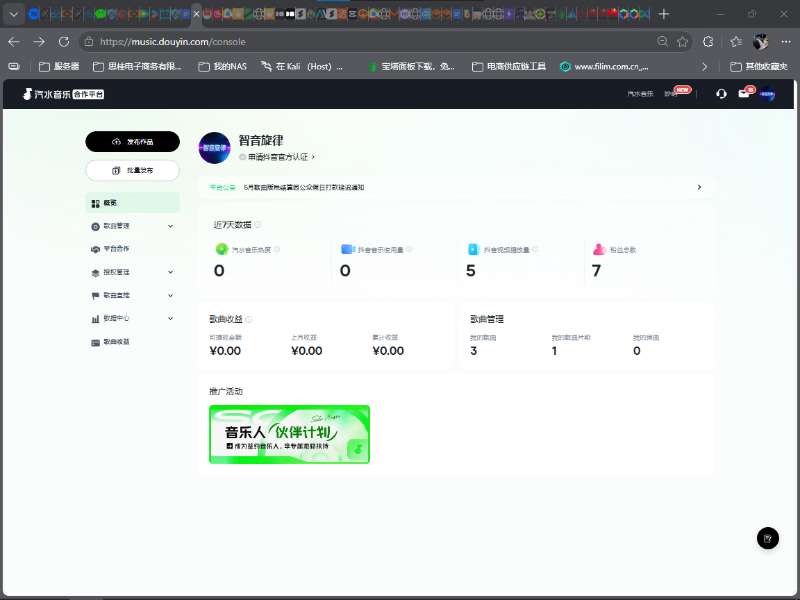Image resolution: width=800 pixels, height=600 pixels.
Task: Open the 音乐人伙伴计划 promotion banner
Action: (x=289, y=434)
